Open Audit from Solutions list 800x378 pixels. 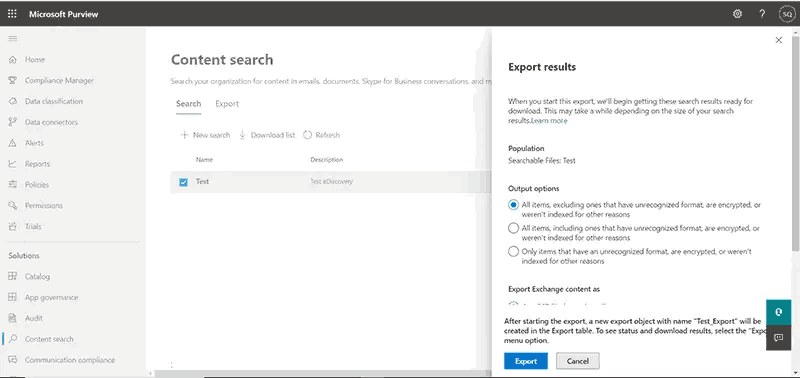[x=34, y=318]
